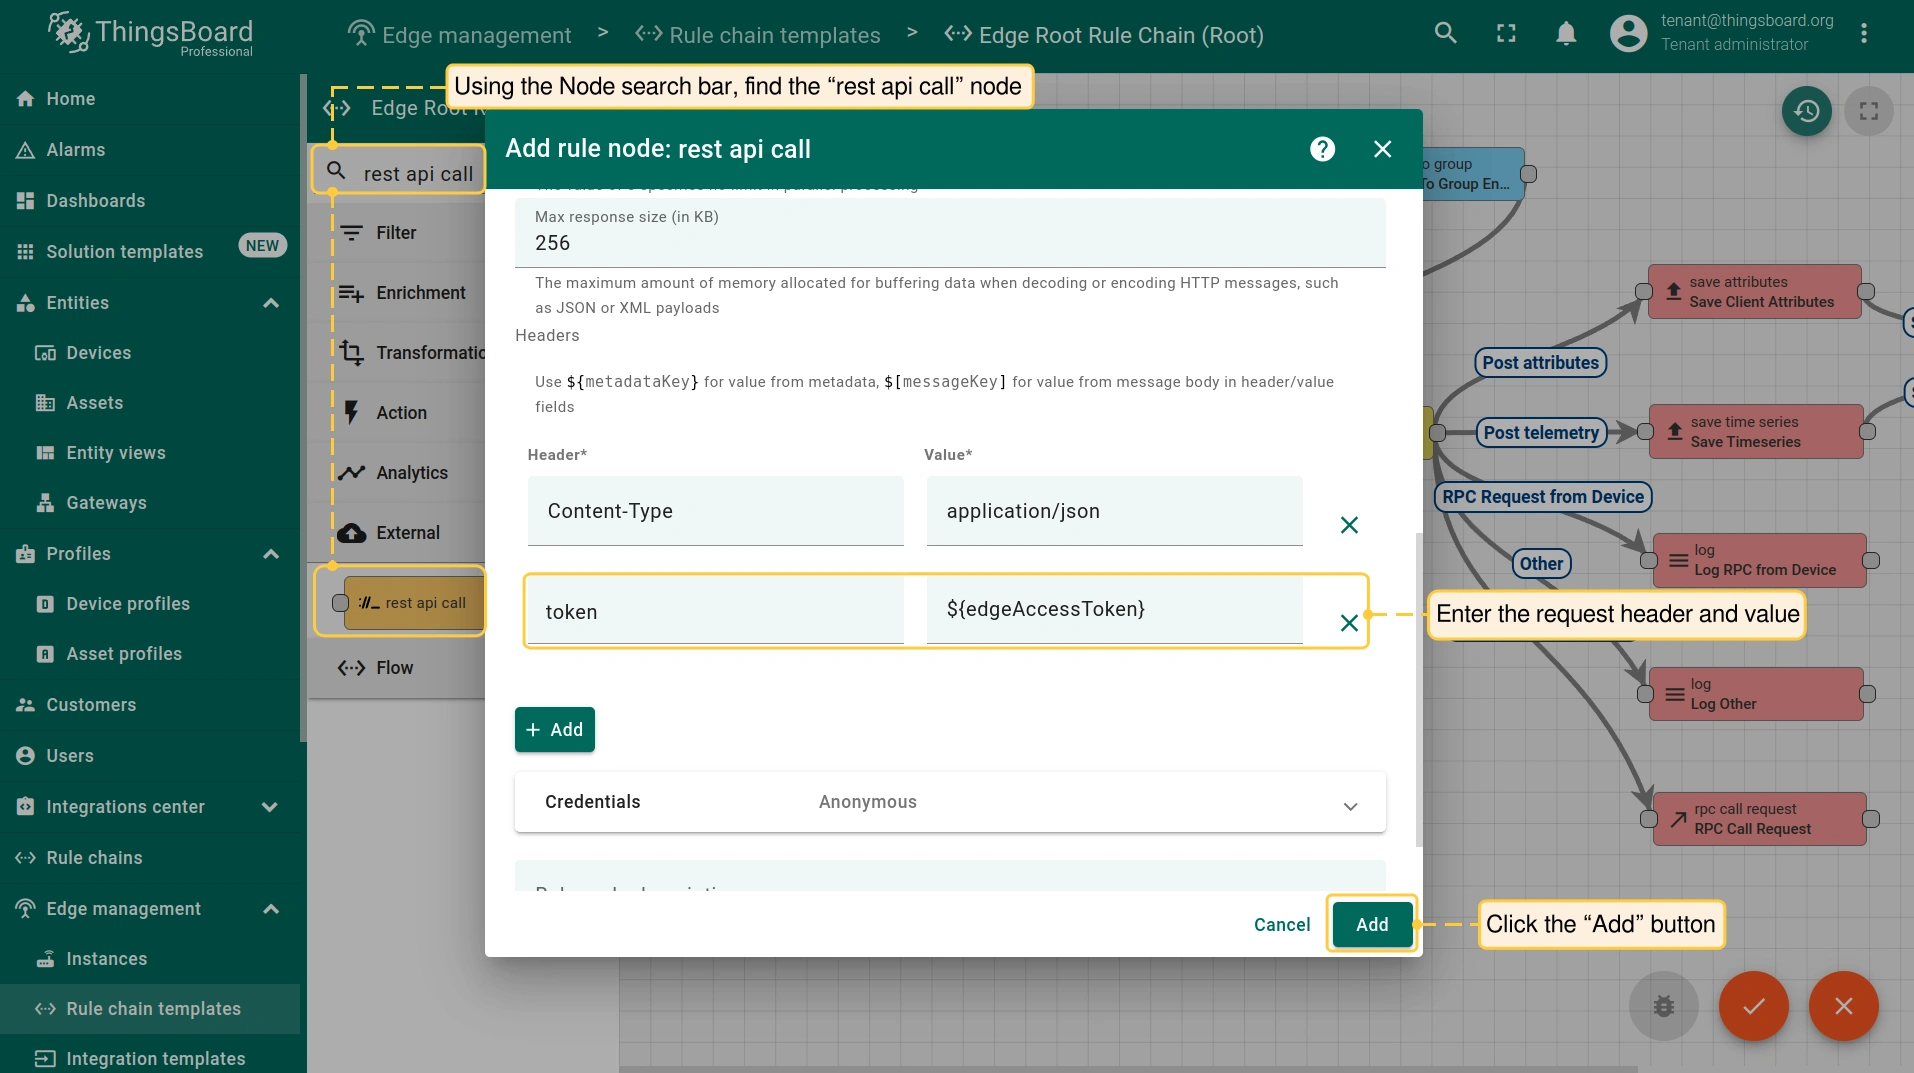
Task: Click the green Add header button
Action: [x=555, y=730]
